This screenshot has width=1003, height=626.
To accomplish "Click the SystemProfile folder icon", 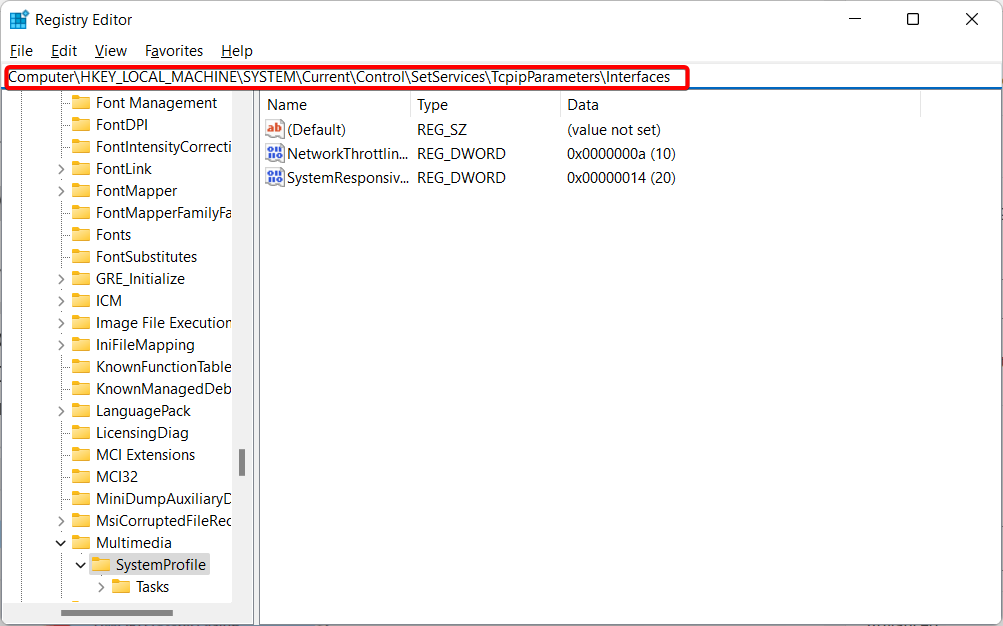I will (104, 564).
